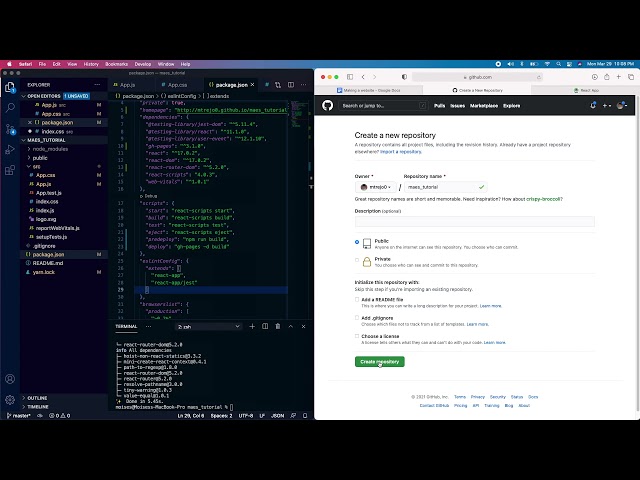
Task: Open the Accounts icon in VS Code
Action: pyautogui.click(x=10, y=379)
